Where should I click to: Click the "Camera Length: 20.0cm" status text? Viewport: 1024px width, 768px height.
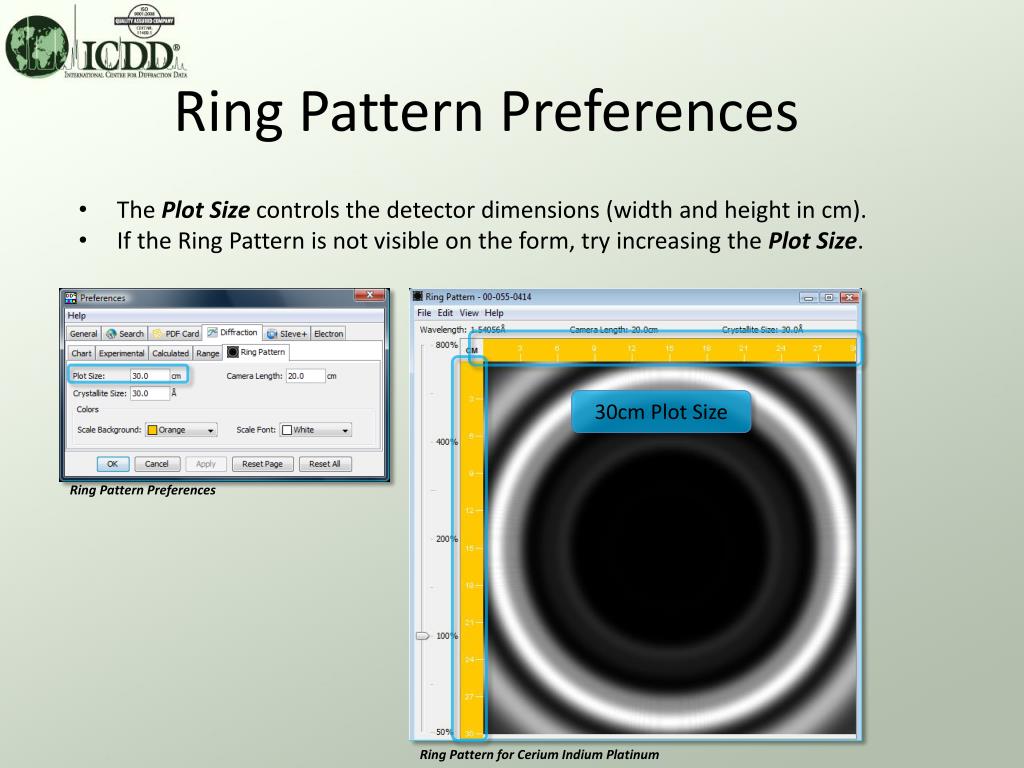click(x=614, y=330)
